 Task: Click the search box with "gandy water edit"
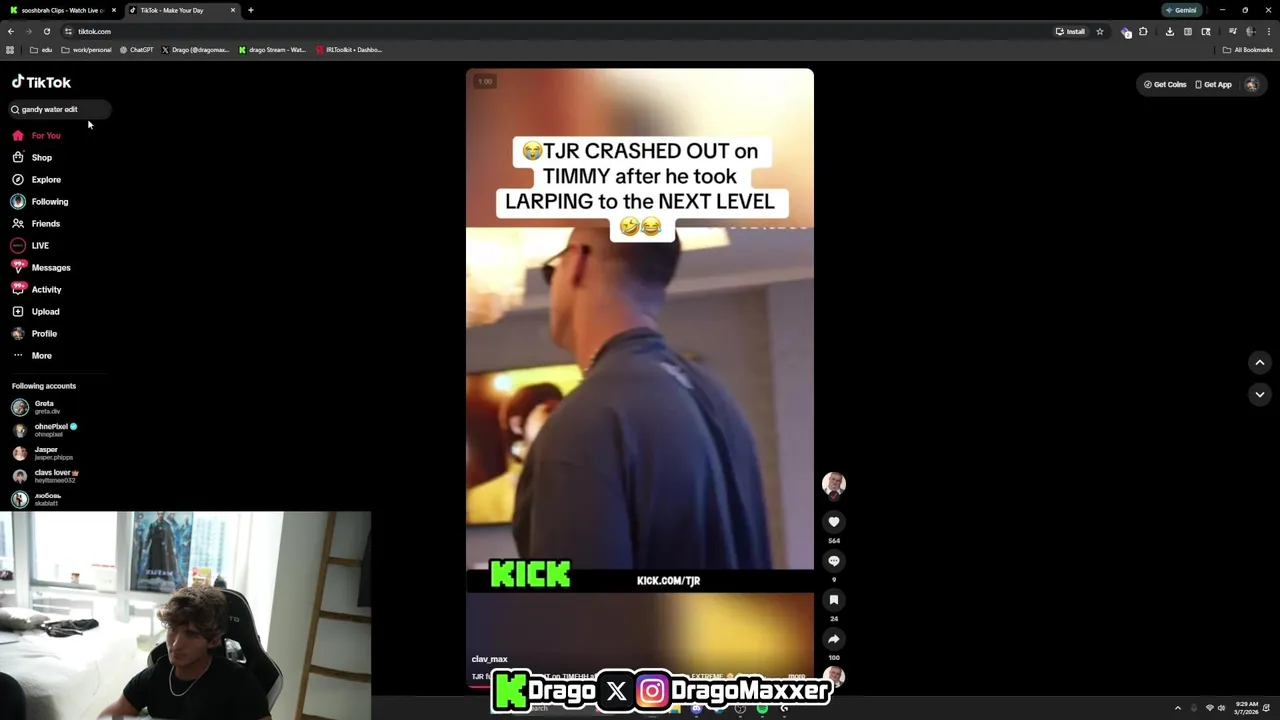(60, 109)
